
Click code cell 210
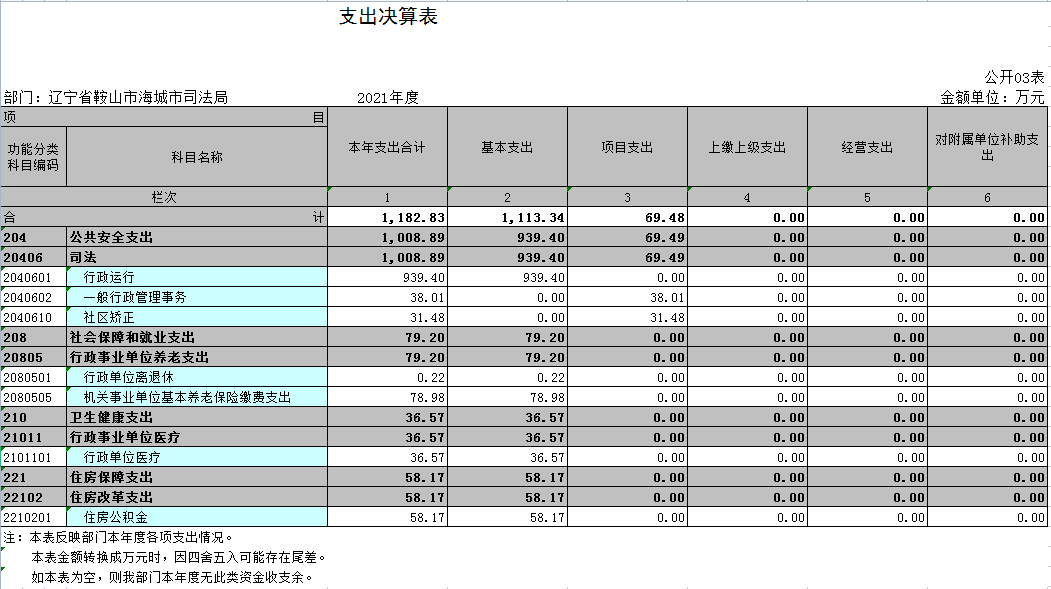(x=34, y=417)
